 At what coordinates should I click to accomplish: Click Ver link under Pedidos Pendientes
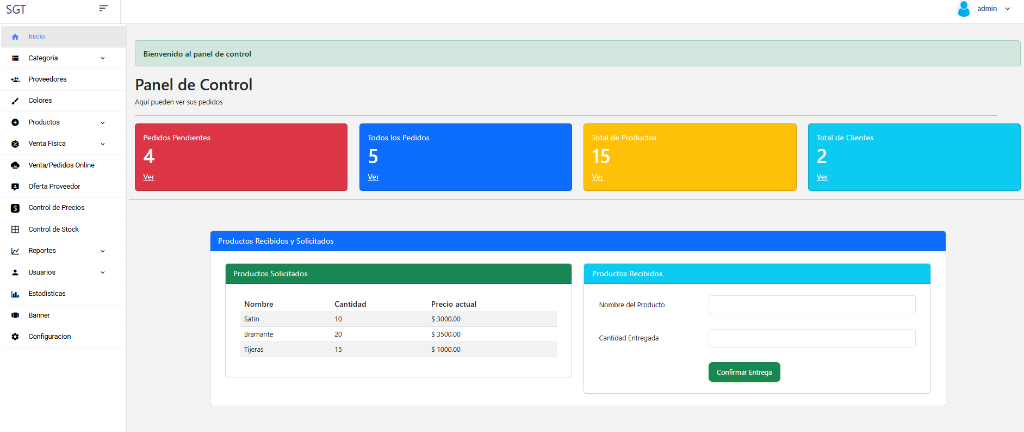[x=149, y=177]
